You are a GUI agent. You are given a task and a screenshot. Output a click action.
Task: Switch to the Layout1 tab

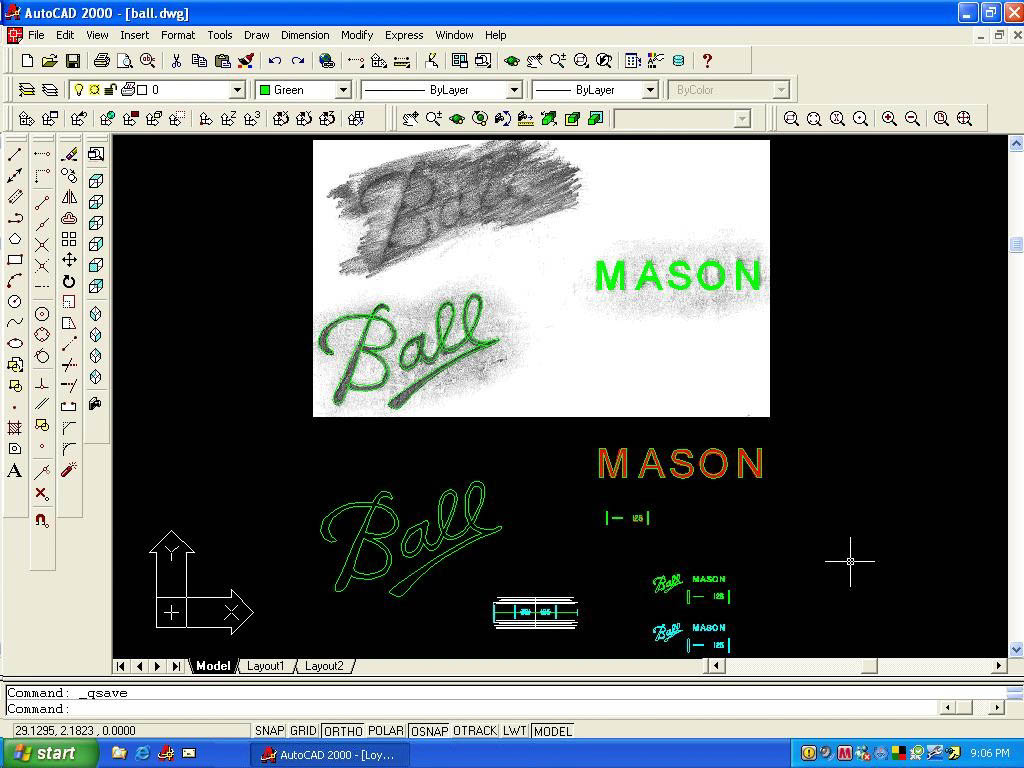click(265, 665)
